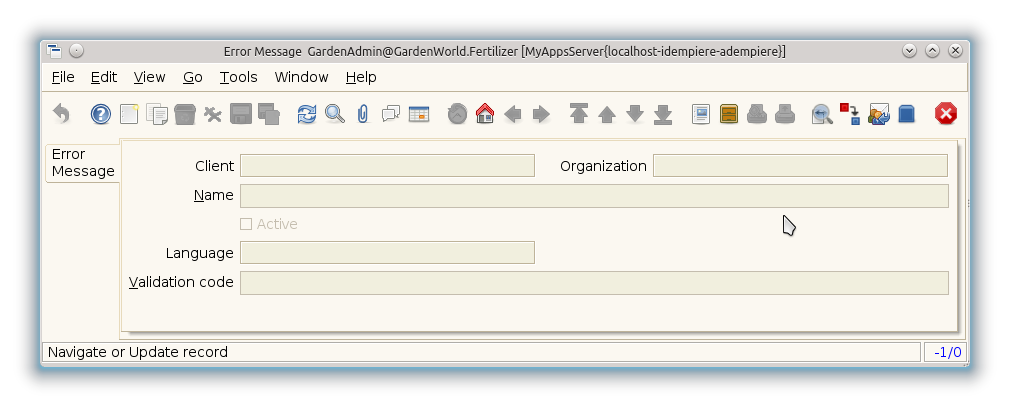Click the red Exit window icon
The height and width of the screenshot is (407, 1010).
[945, 114]
